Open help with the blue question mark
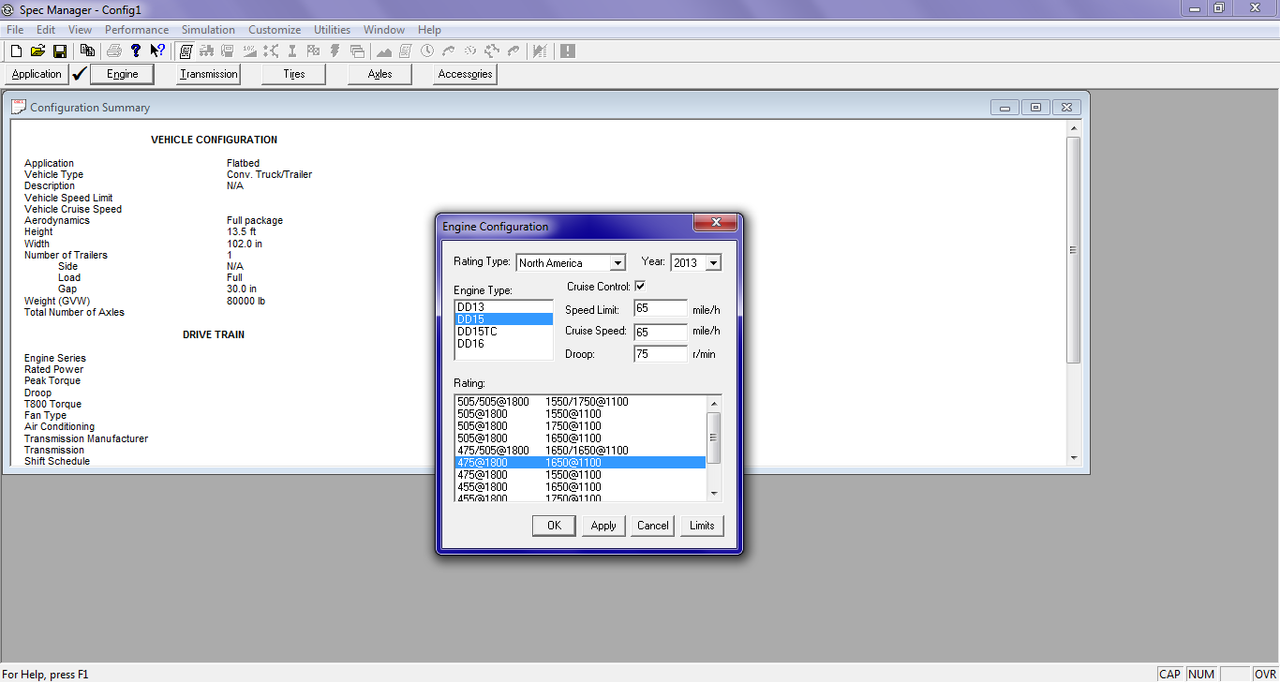The height and width of the screenshot is (682, 1280). click(135, 51)
